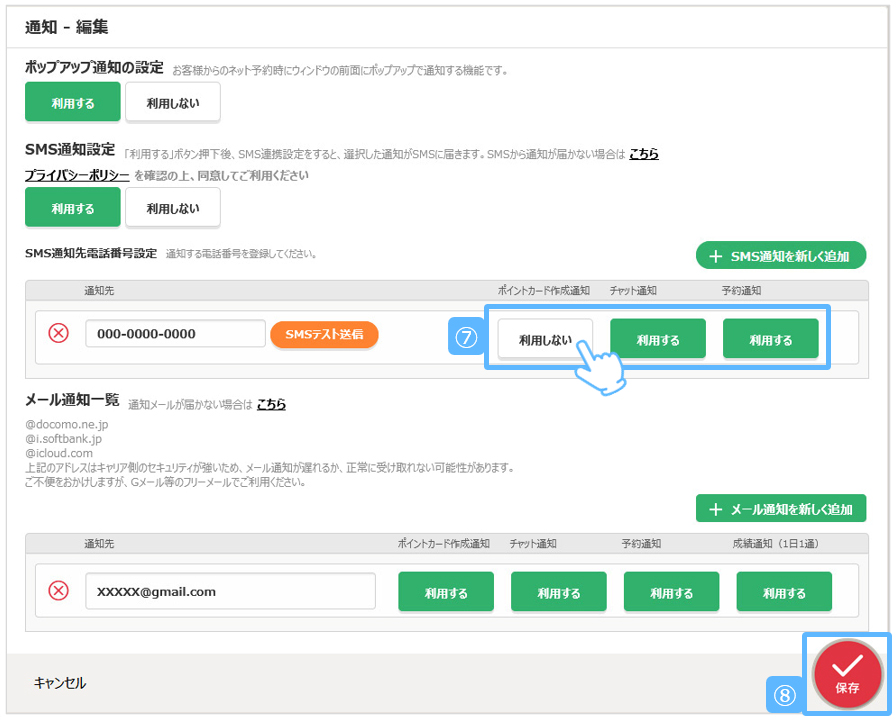The width and height of the screenshot is (896, 723).
Task: Toggle SMS point card creation notification 利用しない
Action: click(545, 339)
